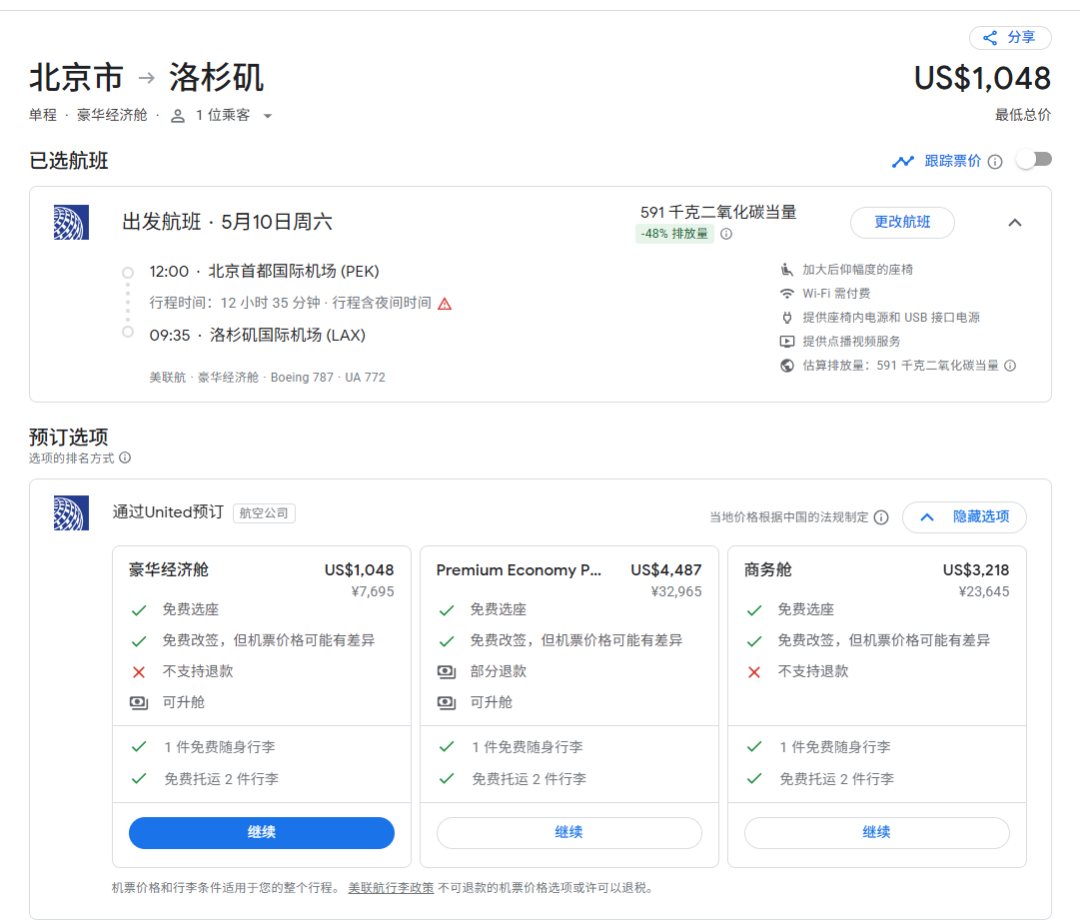Image resolution: width=1080 pixels, height=920 pixels.
Task: Click info icon next to 估算排放量
Action: coord(1010,366)
